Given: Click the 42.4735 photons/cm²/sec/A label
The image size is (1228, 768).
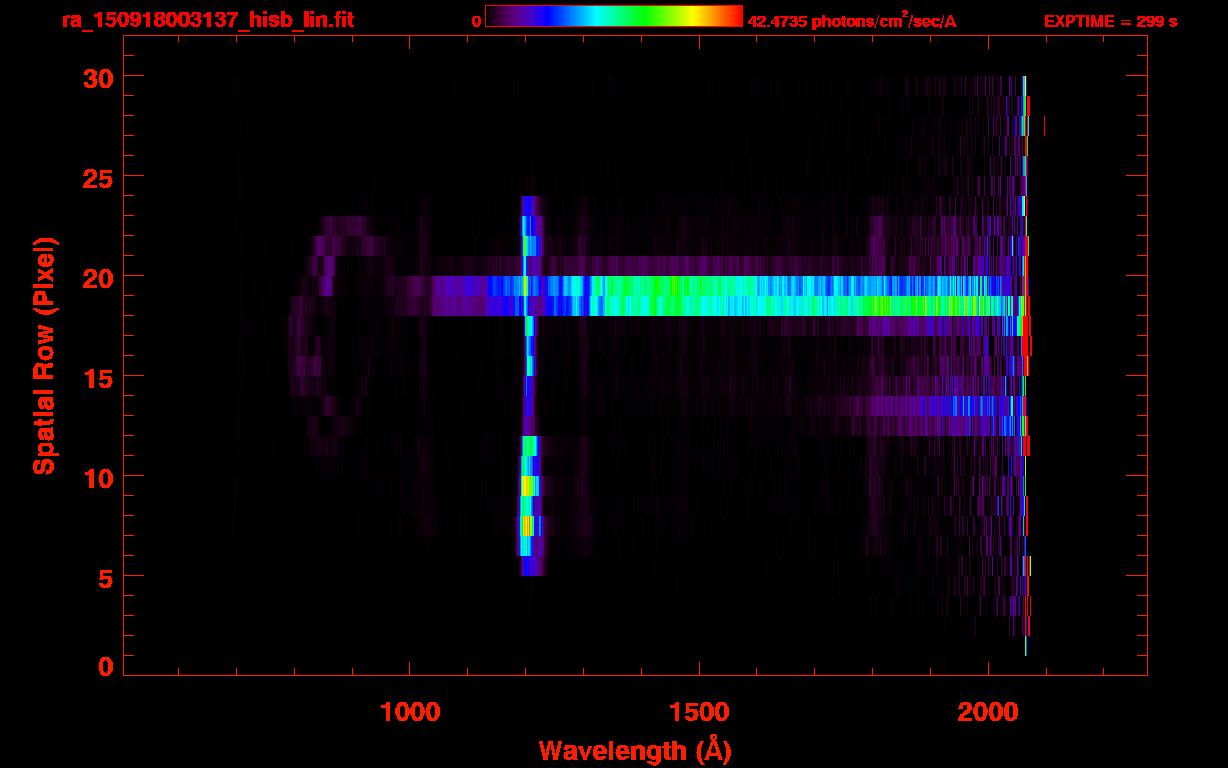Looking at the screenshot, I should coord(852,21).
